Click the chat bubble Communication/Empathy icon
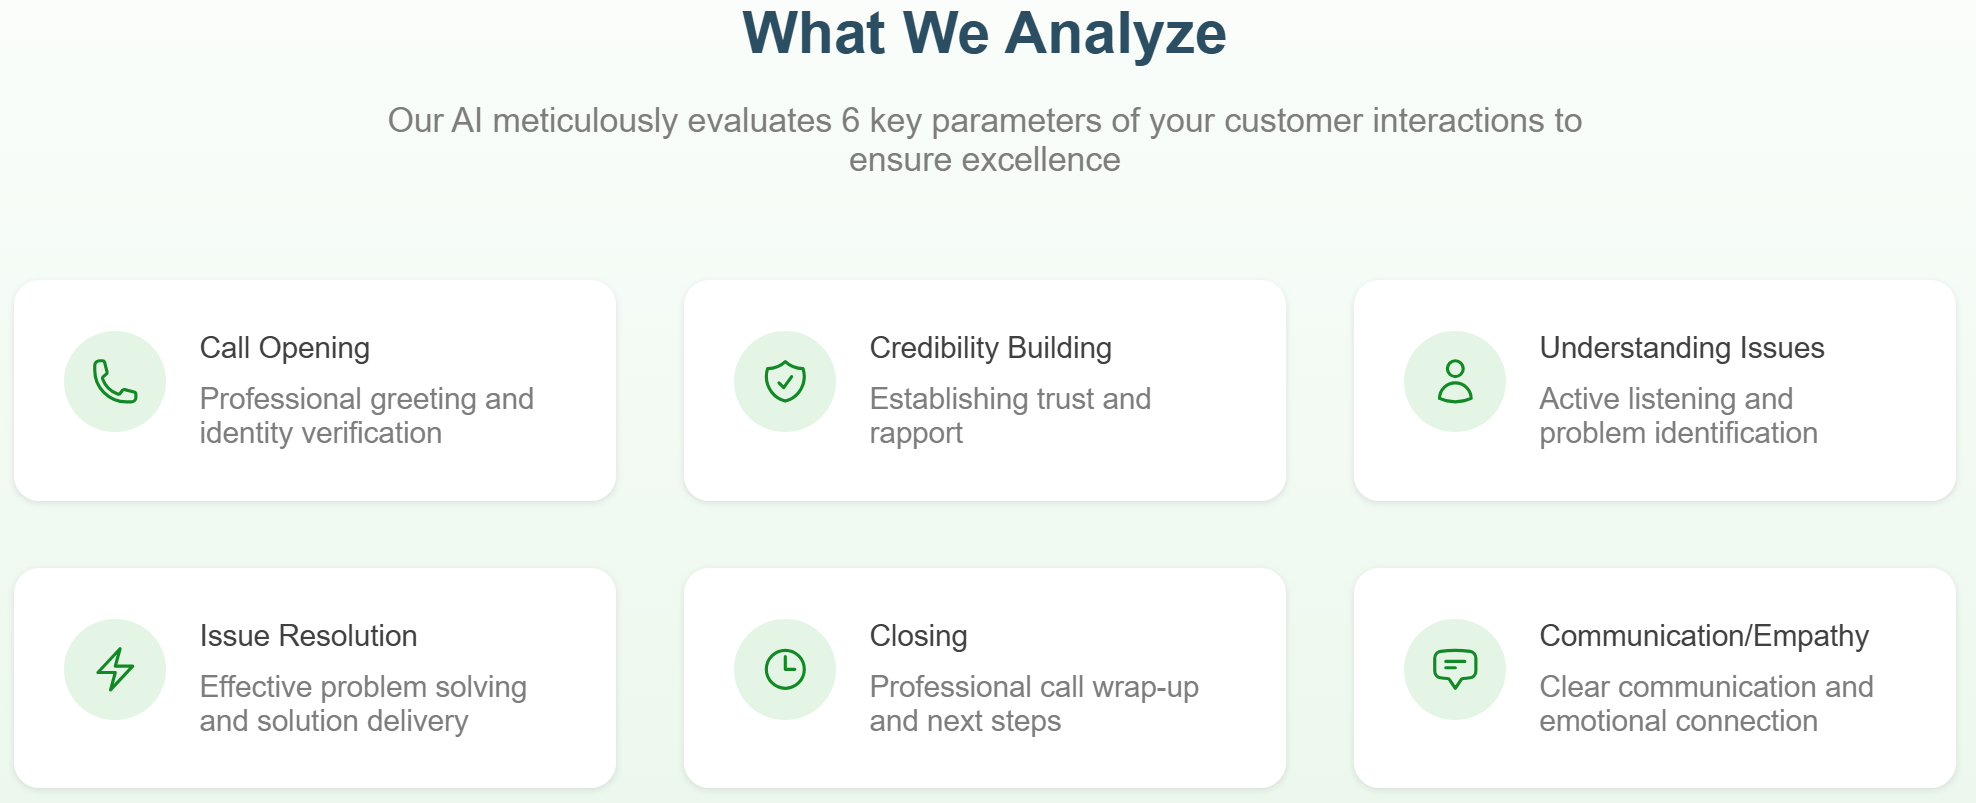The height and width of the screenshot is (803, 1976). pyautogui.click(x=1455, y=669)
